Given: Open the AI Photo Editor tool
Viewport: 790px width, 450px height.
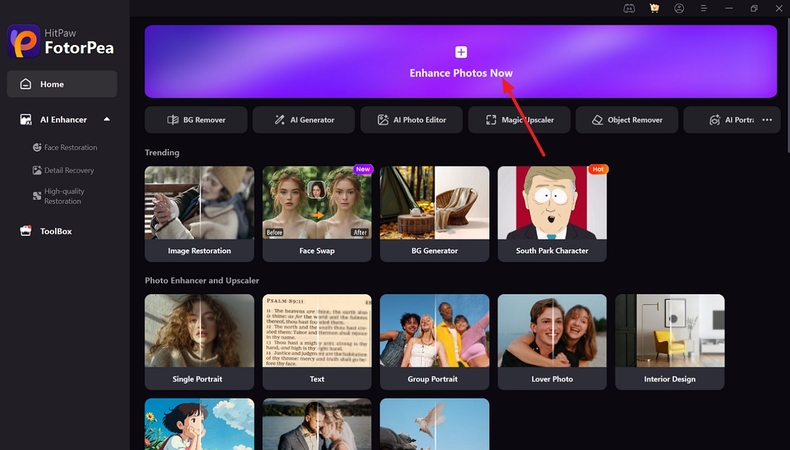Looking at the screenshot, I should [x=412, y=120].
